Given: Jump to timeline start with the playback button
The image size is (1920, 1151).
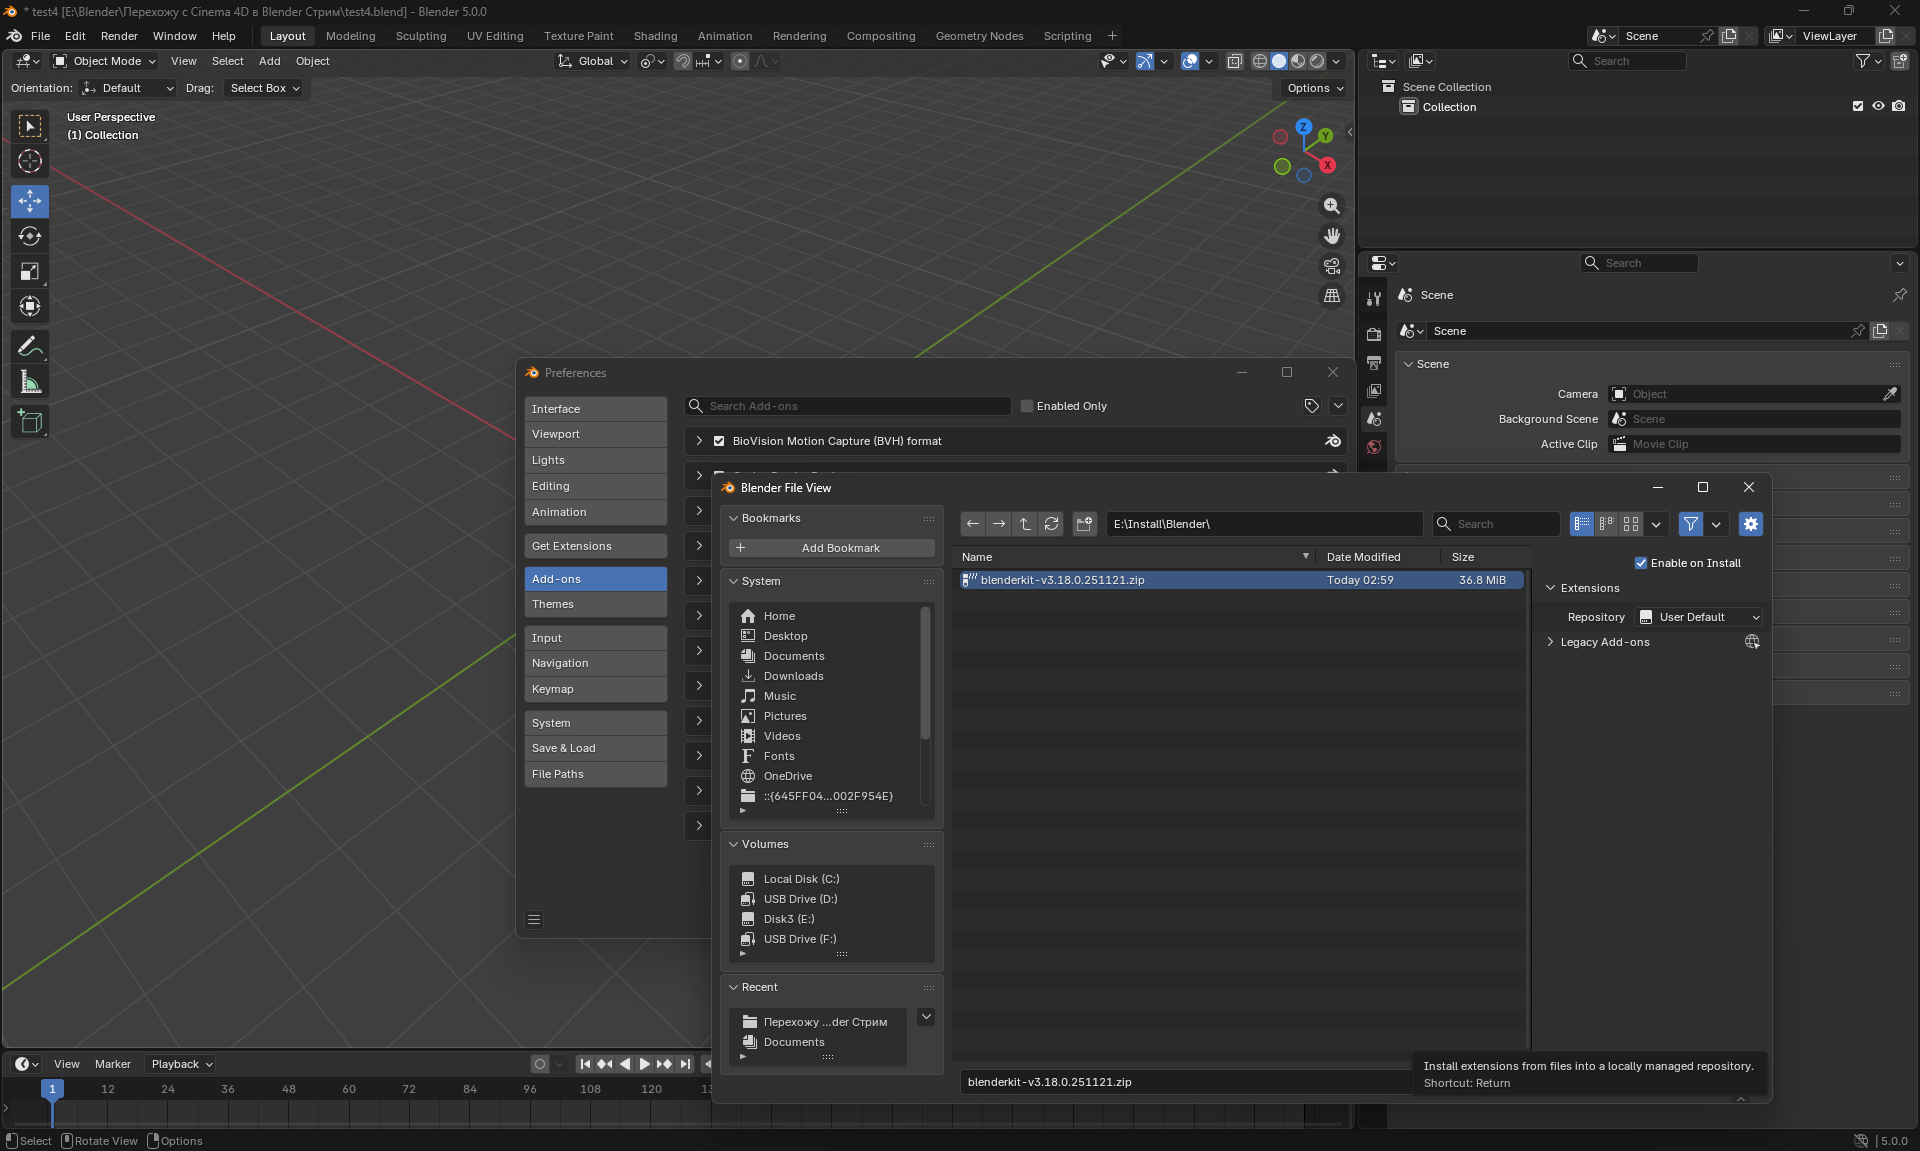Looking at the screenshot, I should click(585, 1064).
